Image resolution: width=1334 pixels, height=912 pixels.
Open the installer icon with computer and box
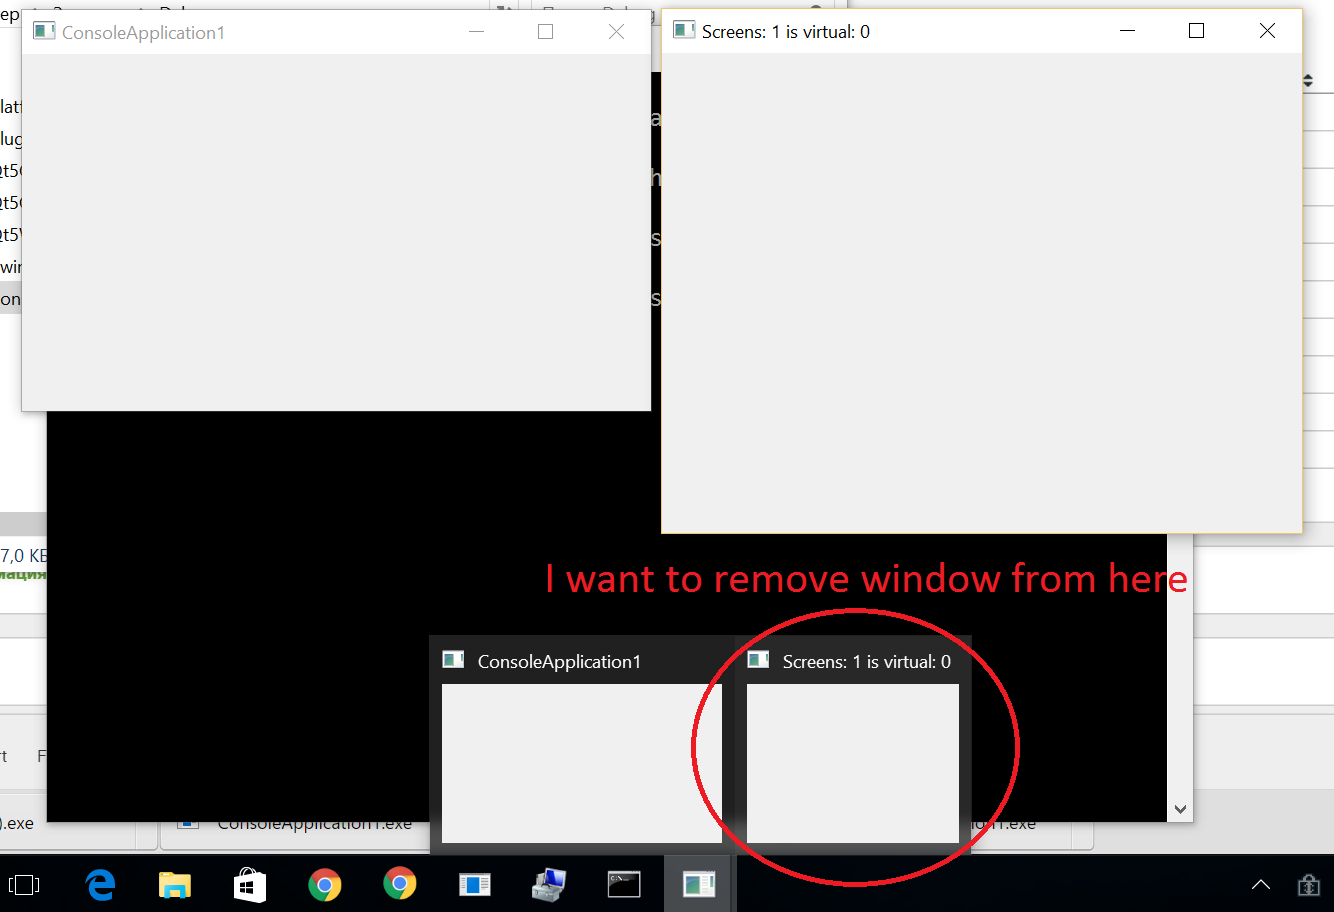(549, 884)
